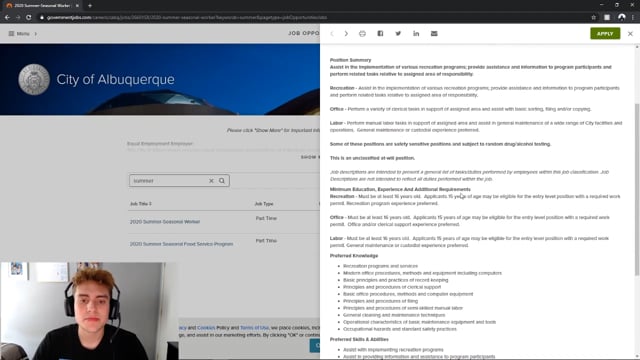
Task: Reload the page in browser
Action: point(29,17)
